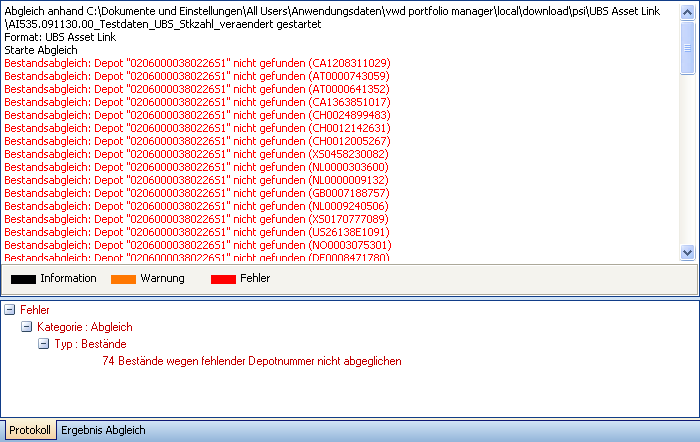This screenshot has width=700, height=442.
Task: Click the log scrollbar thumb
Action: [687, 47]
